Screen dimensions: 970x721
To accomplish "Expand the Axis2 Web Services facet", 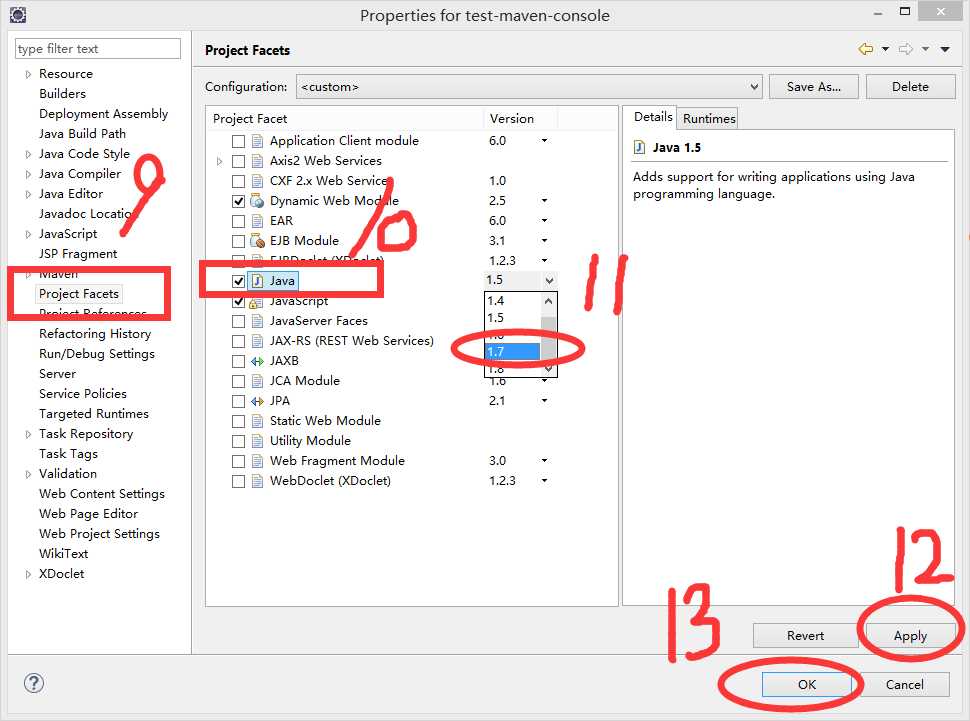I will pos(220,162).
